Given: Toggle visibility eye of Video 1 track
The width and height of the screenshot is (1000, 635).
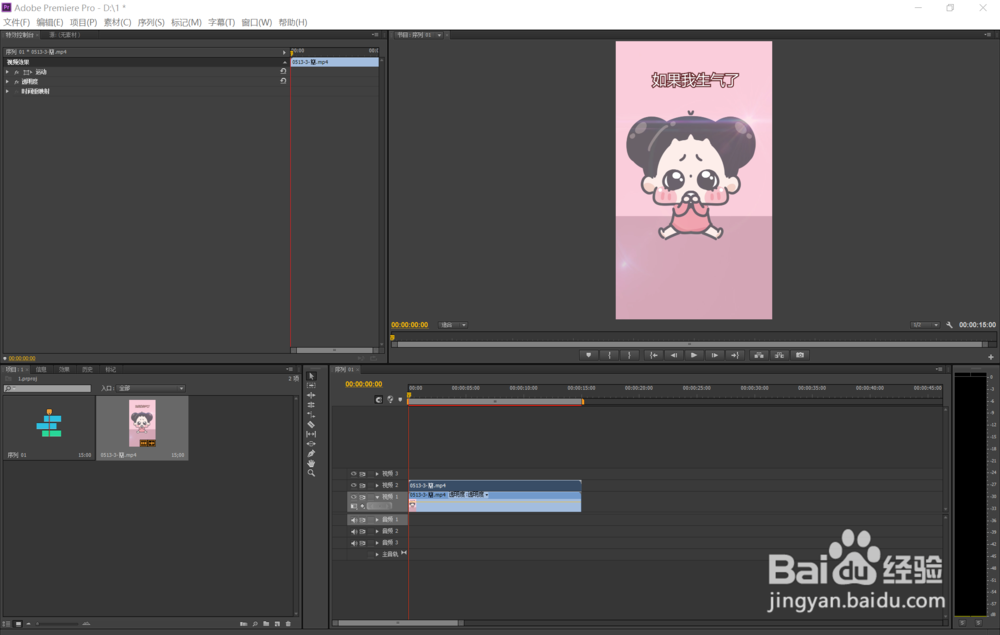Looking at the screenshot, I should (353, 497).
